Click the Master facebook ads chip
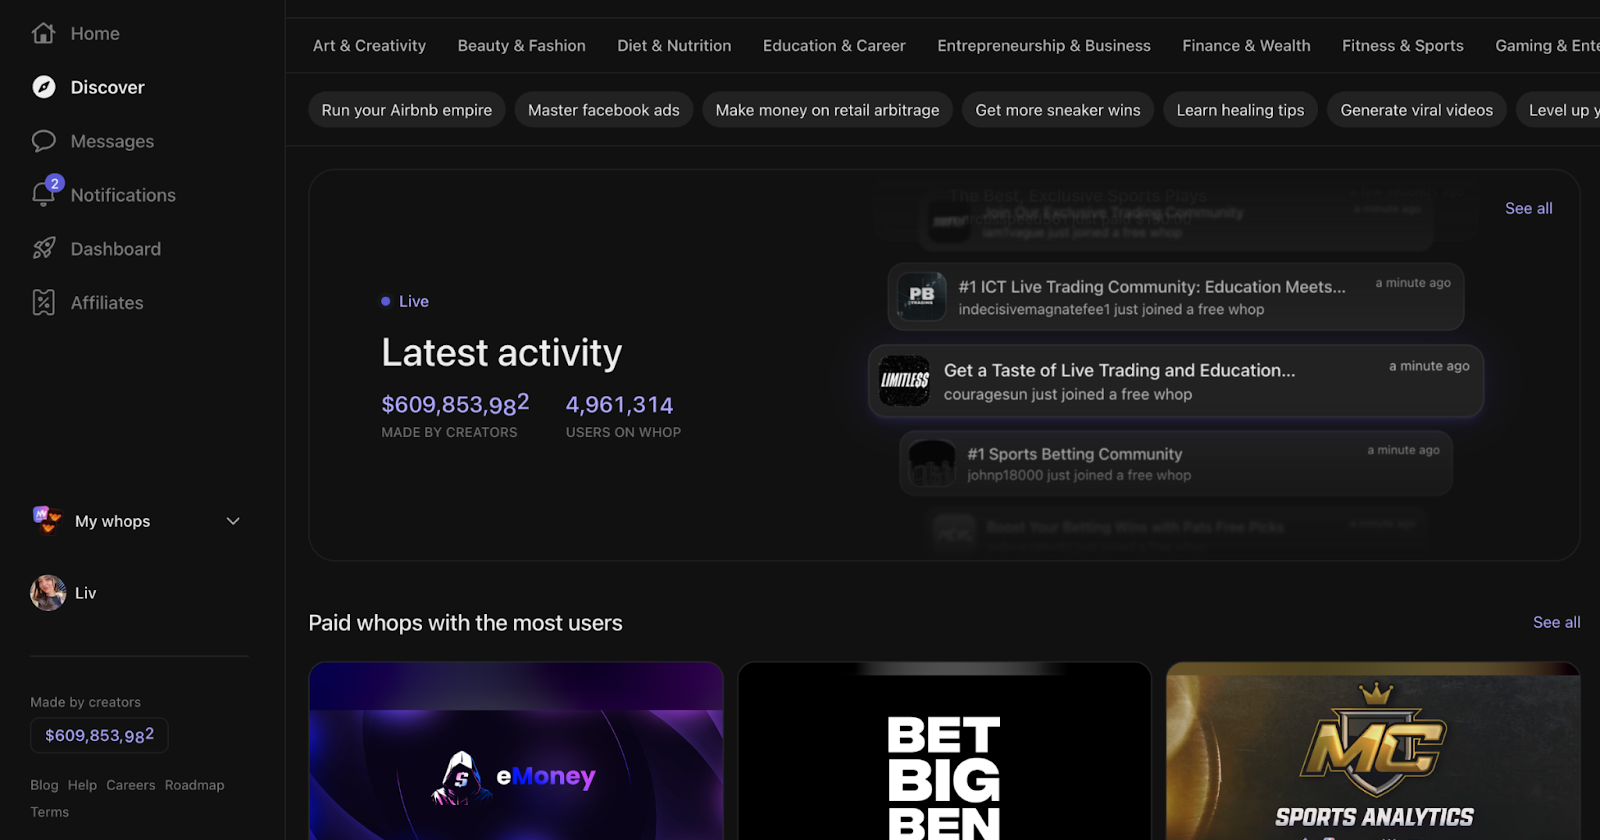The height and width of the screenshot is (840, 1600). click(x=604, y=110)
